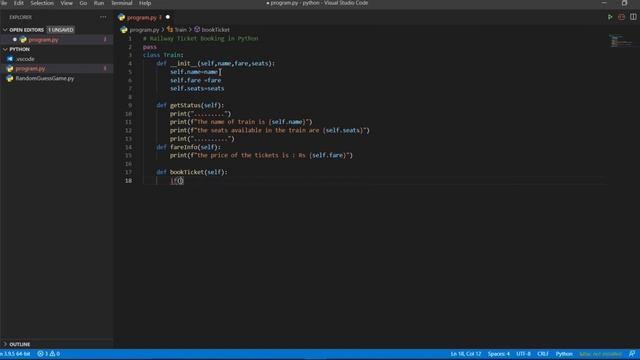Select Python interpreter 3.9.5 64-bit
This screenshot has width=640, height=360.
coord(16,354)
